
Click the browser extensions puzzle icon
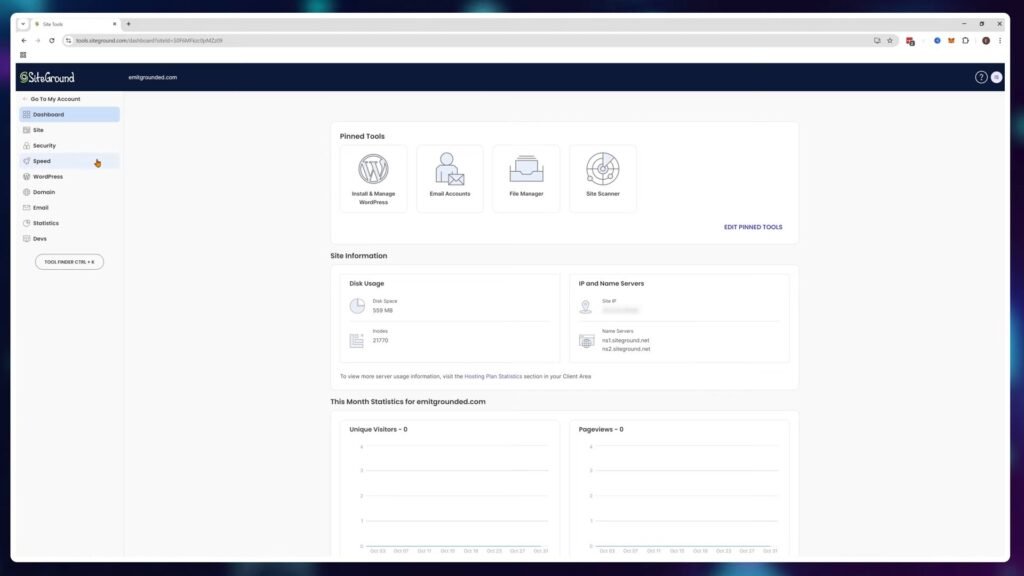click(966, 40)
